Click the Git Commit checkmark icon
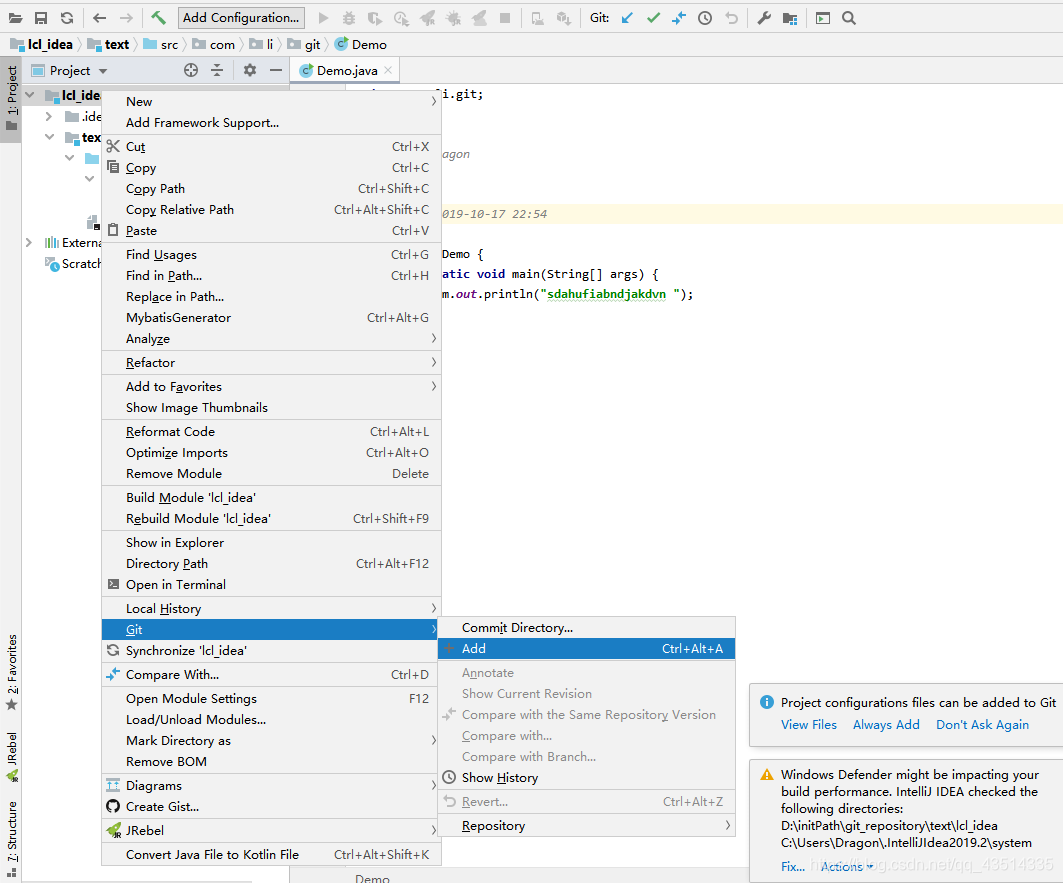 [x=654, y=18]
